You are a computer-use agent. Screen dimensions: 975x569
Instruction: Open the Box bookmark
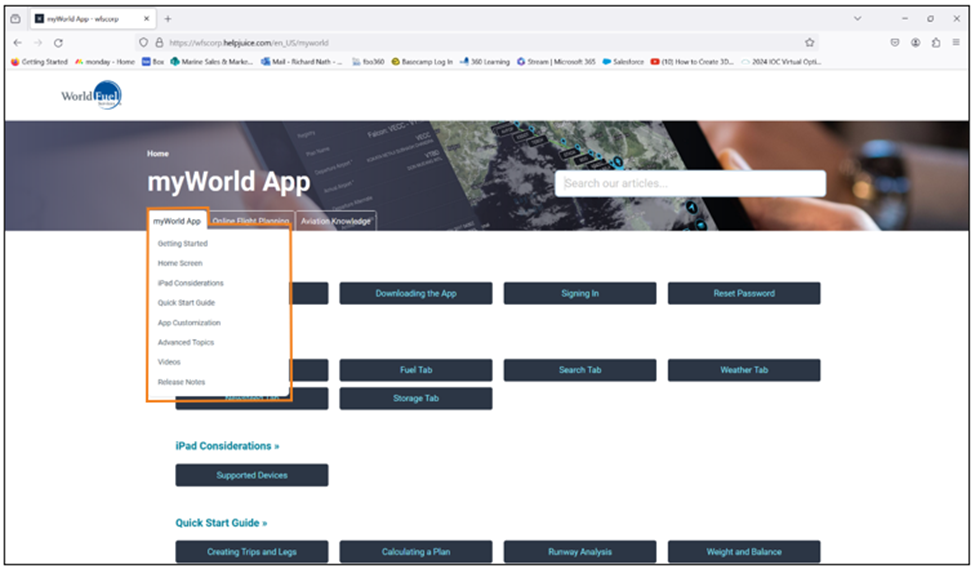153,62
